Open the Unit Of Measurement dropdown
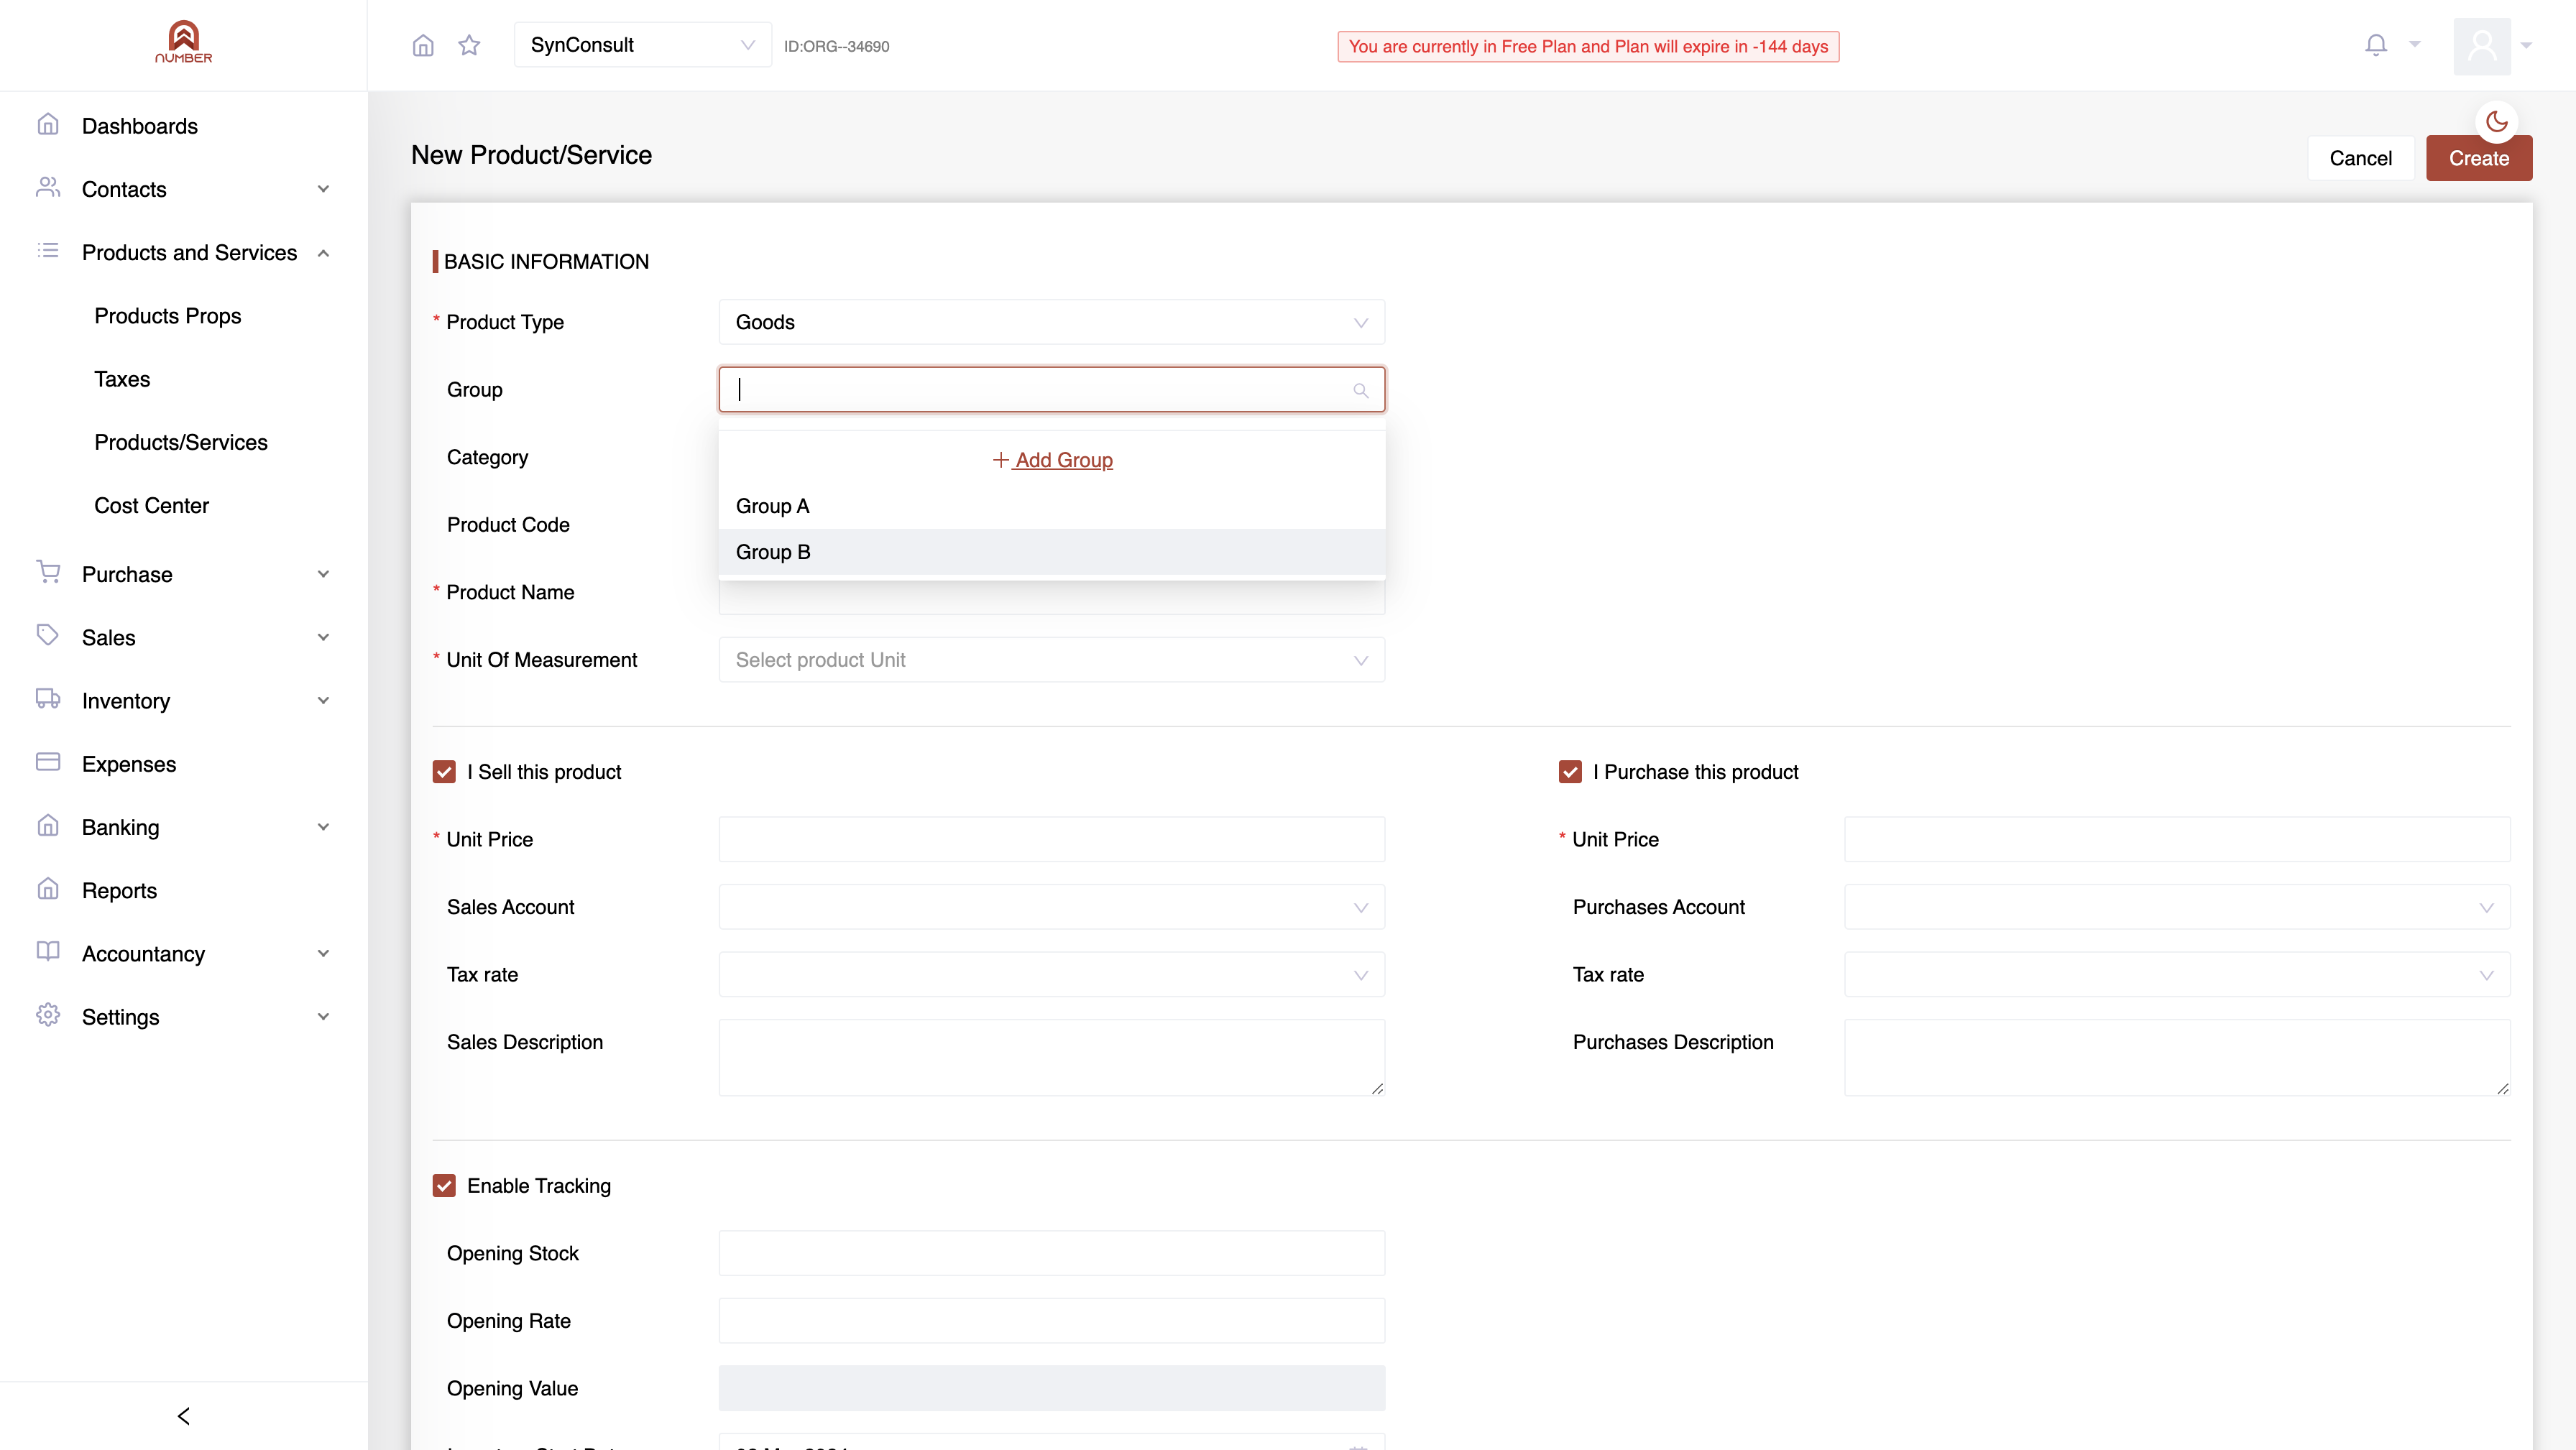2576x1450 pixels. point(1051,660)
